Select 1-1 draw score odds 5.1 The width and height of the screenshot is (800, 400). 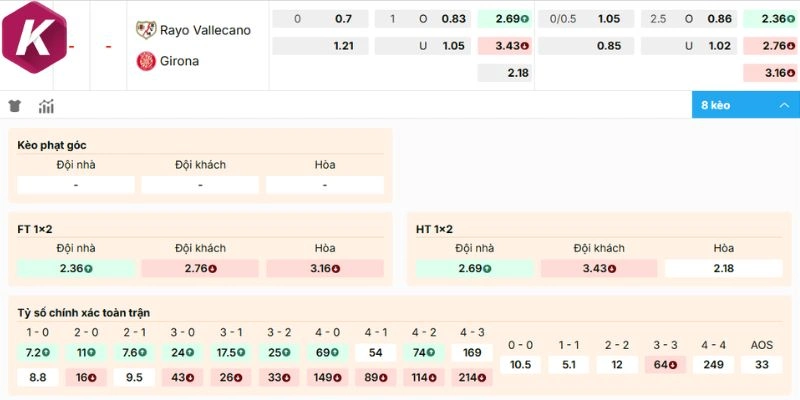coord(568,365)
